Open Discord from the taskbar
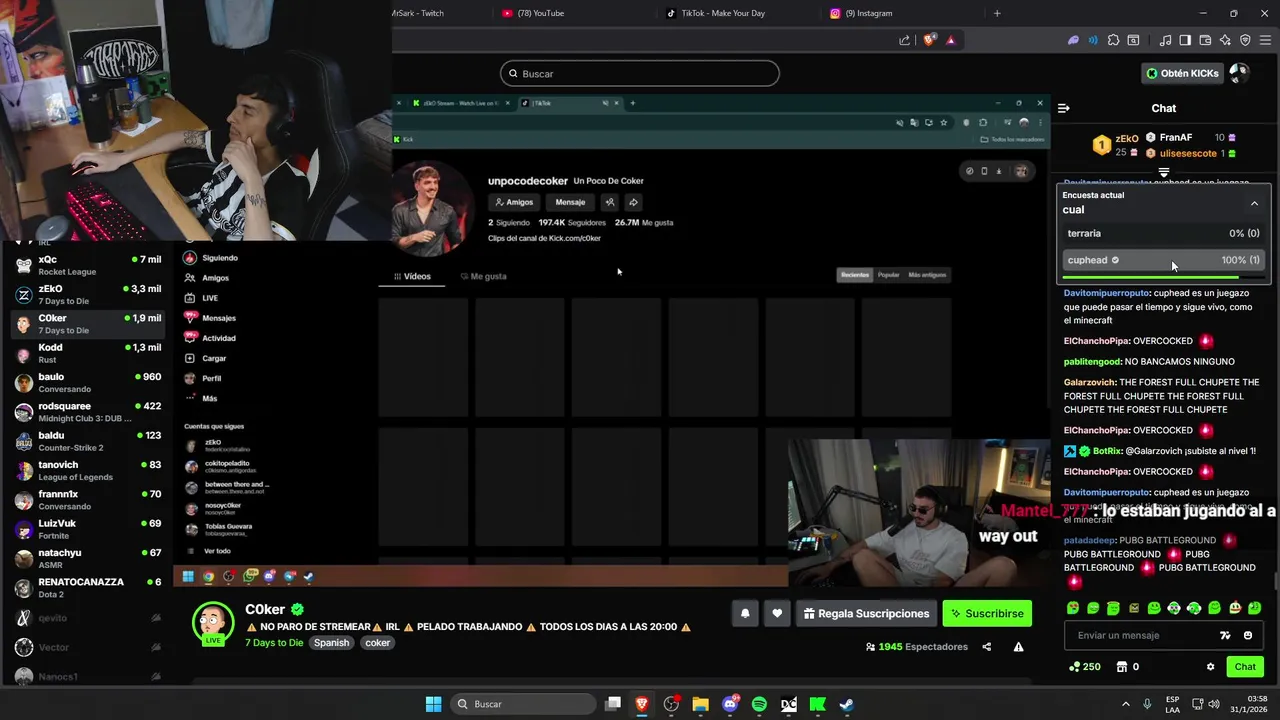 (x=730, y=704)
